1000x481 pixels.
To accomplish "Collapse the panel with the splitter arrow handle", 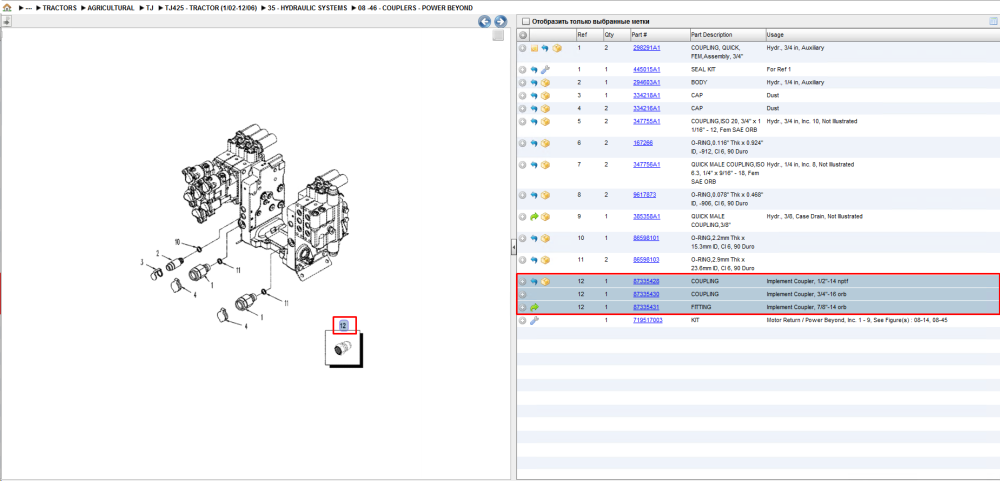I will (x=513, y=249).
